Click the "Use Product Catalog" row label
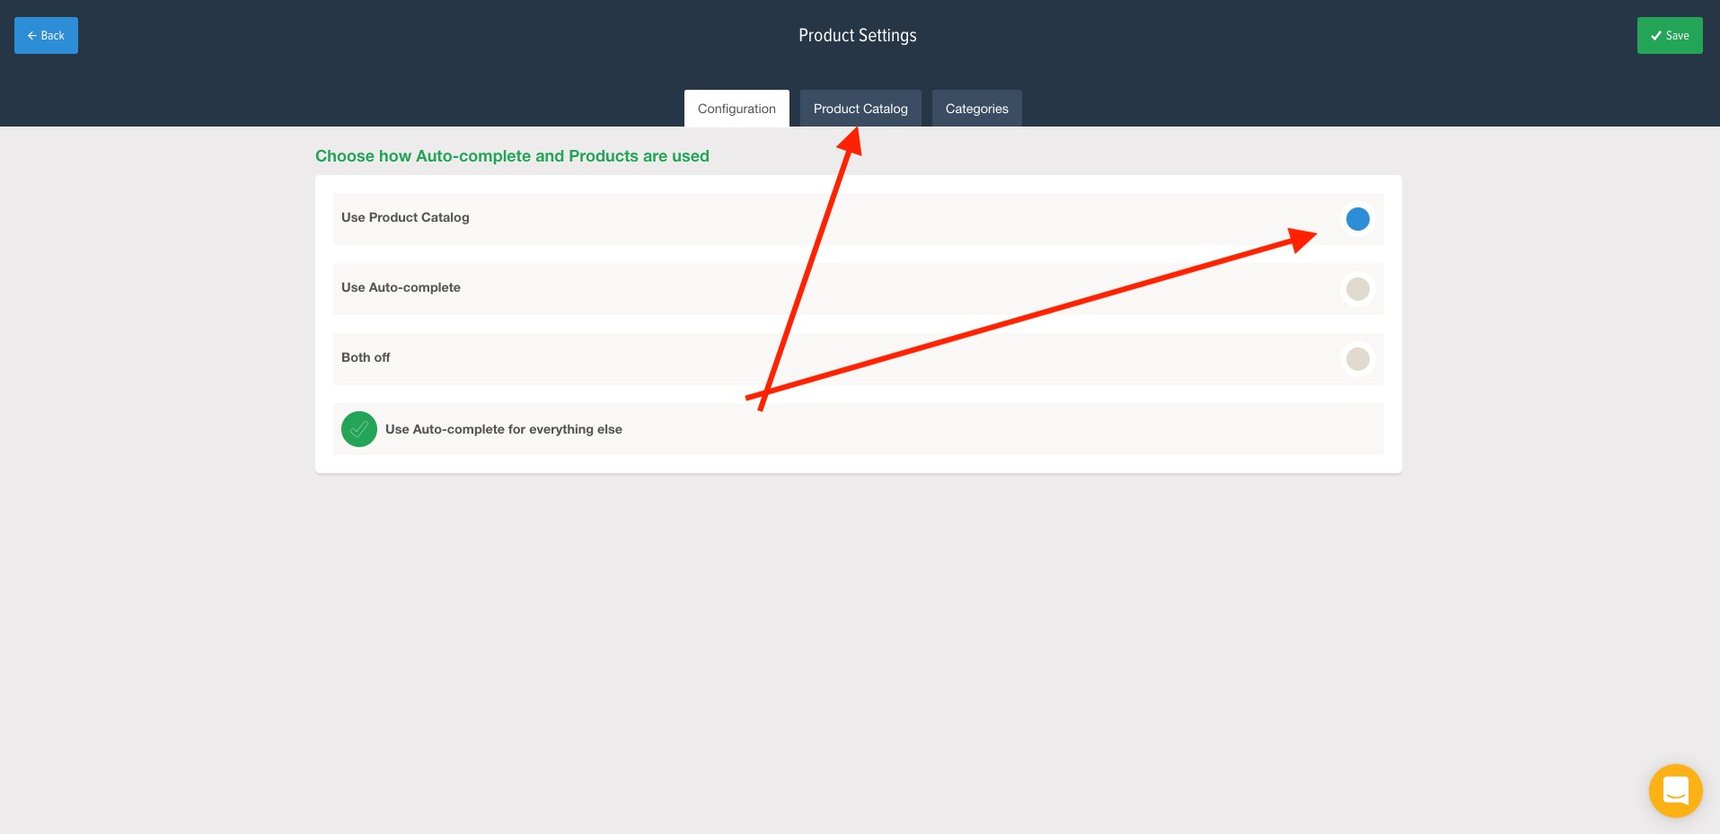The image size is (1720, 834). click(405, 218)
